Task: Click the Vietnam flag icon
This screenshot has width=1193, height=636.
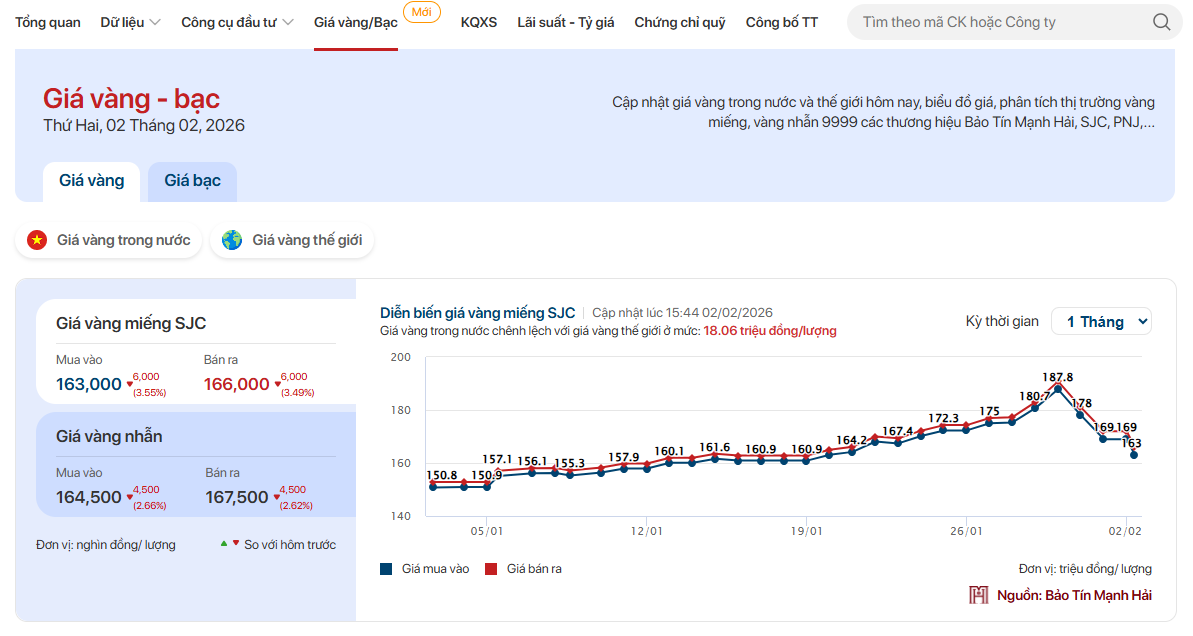Action: [x=37, y=240]
